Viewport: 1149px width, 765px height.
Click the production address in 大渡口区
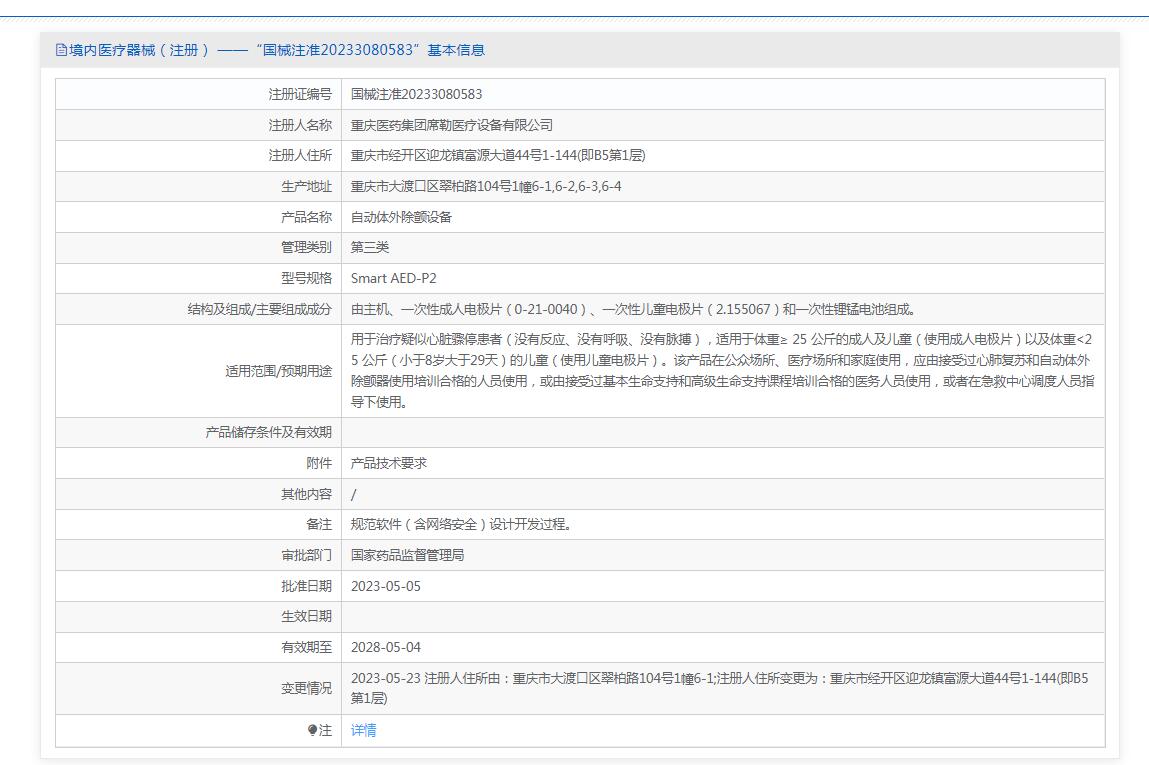click(486, 187)
